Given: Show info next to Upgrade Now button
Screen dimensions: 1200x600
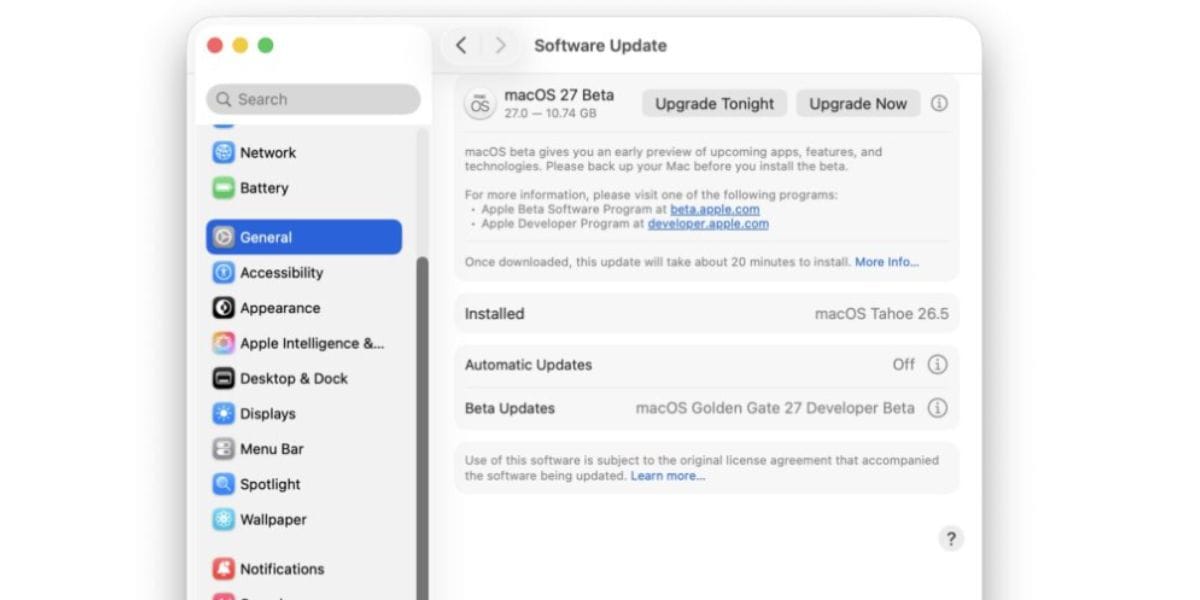Looking at the screenshot, I should point(939,103).
